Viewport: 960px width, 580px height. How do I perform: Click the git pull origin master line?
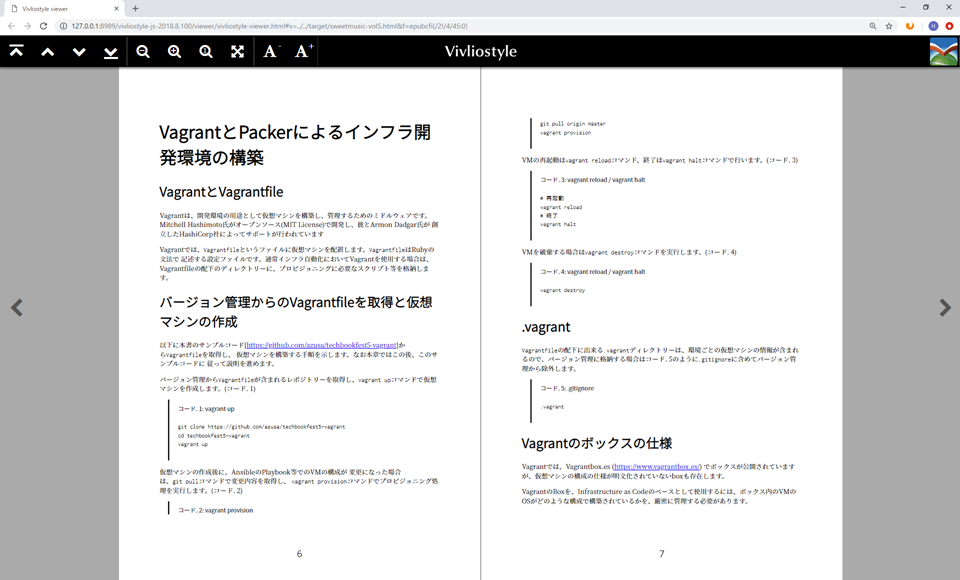pos(572,124)
